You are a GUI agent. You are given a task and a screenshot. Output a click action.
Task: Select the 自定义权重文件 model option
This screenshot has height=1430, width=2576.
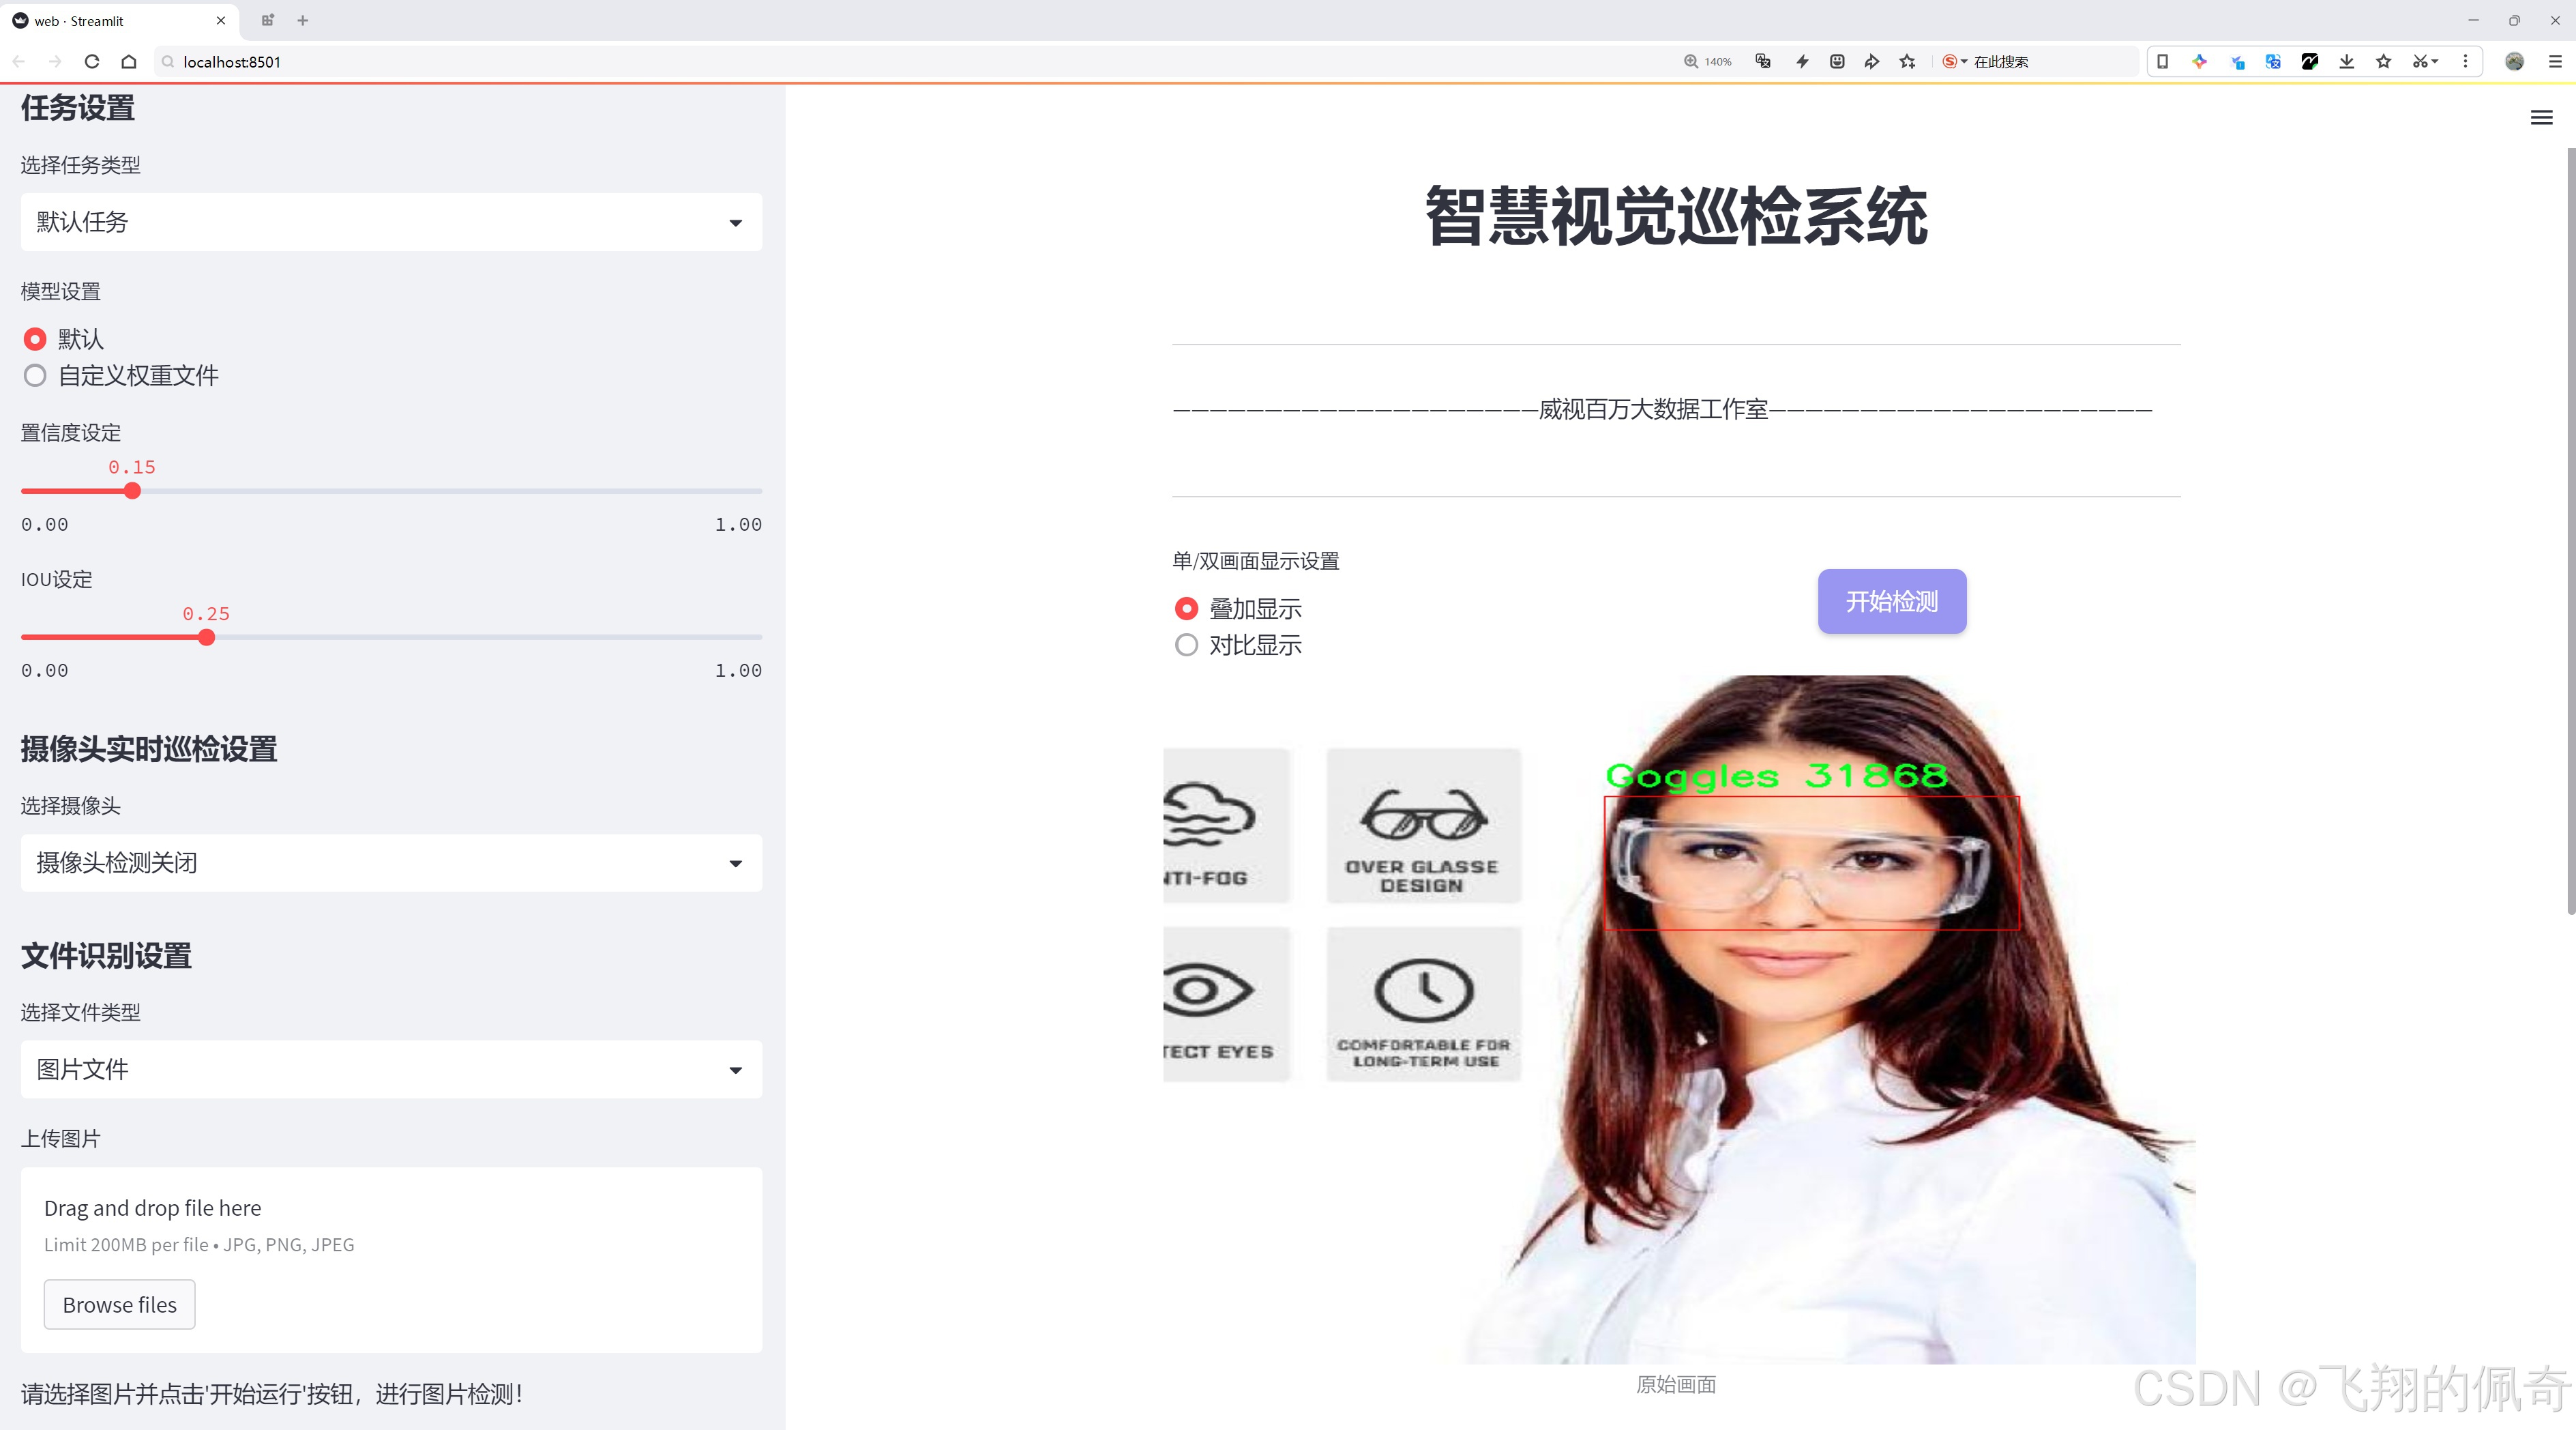[35, 375]
